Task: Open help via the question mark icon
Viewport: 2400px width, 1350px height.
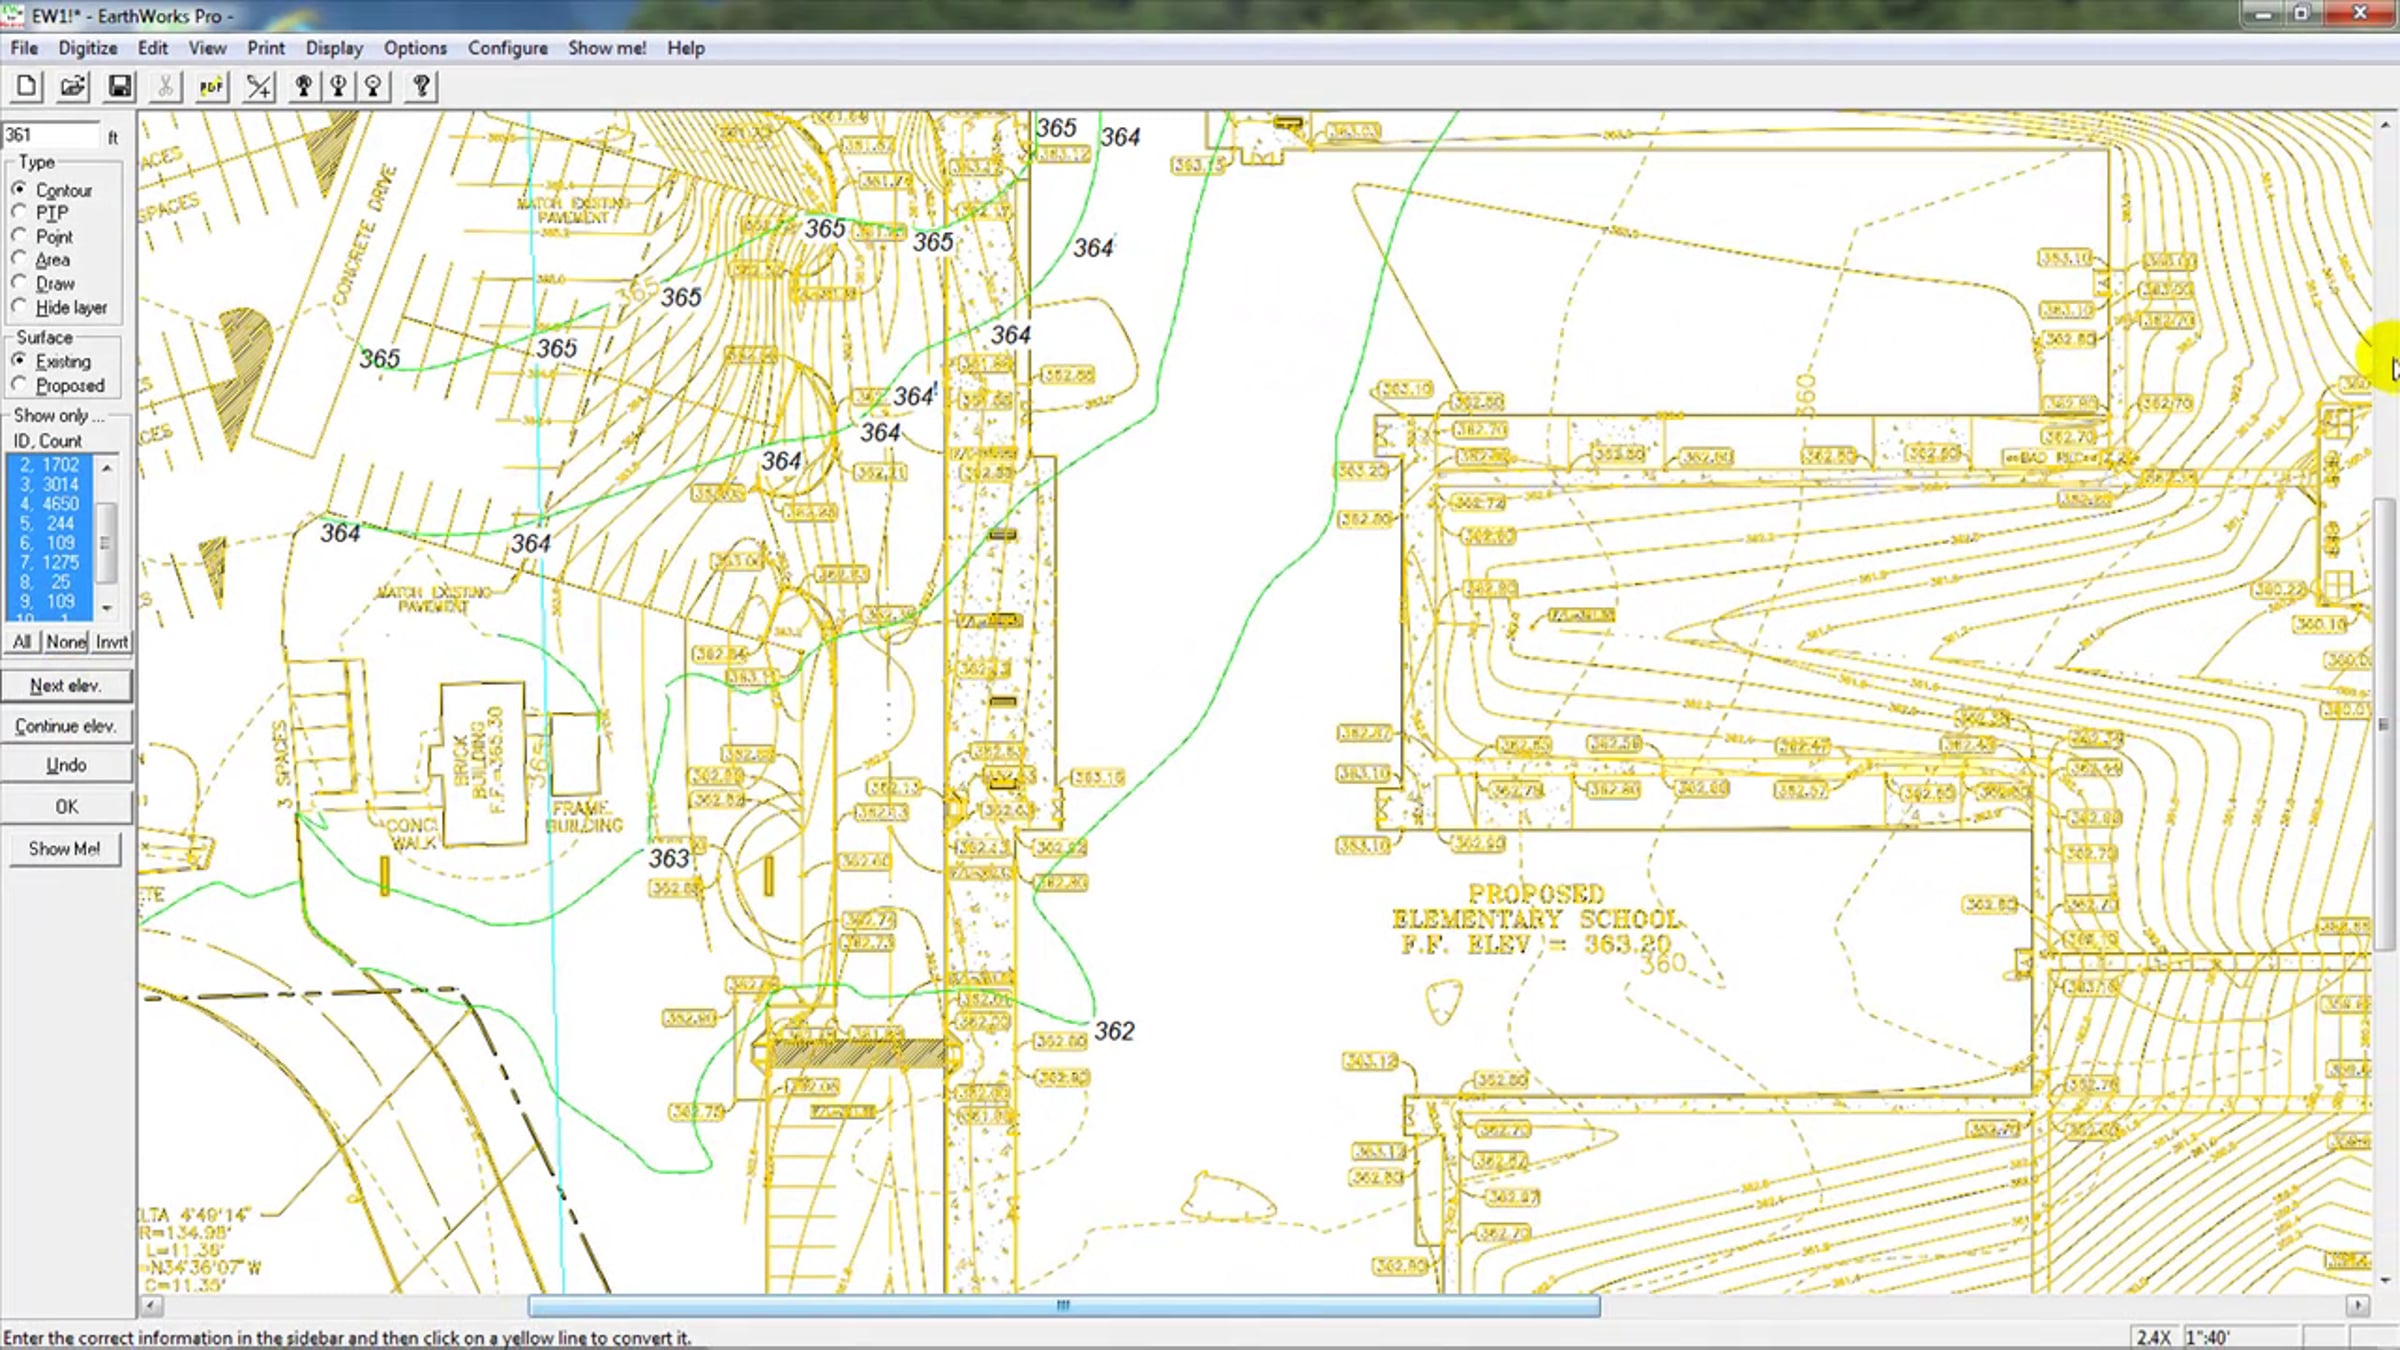Action: pyautogui.click(x=421, y=87)
